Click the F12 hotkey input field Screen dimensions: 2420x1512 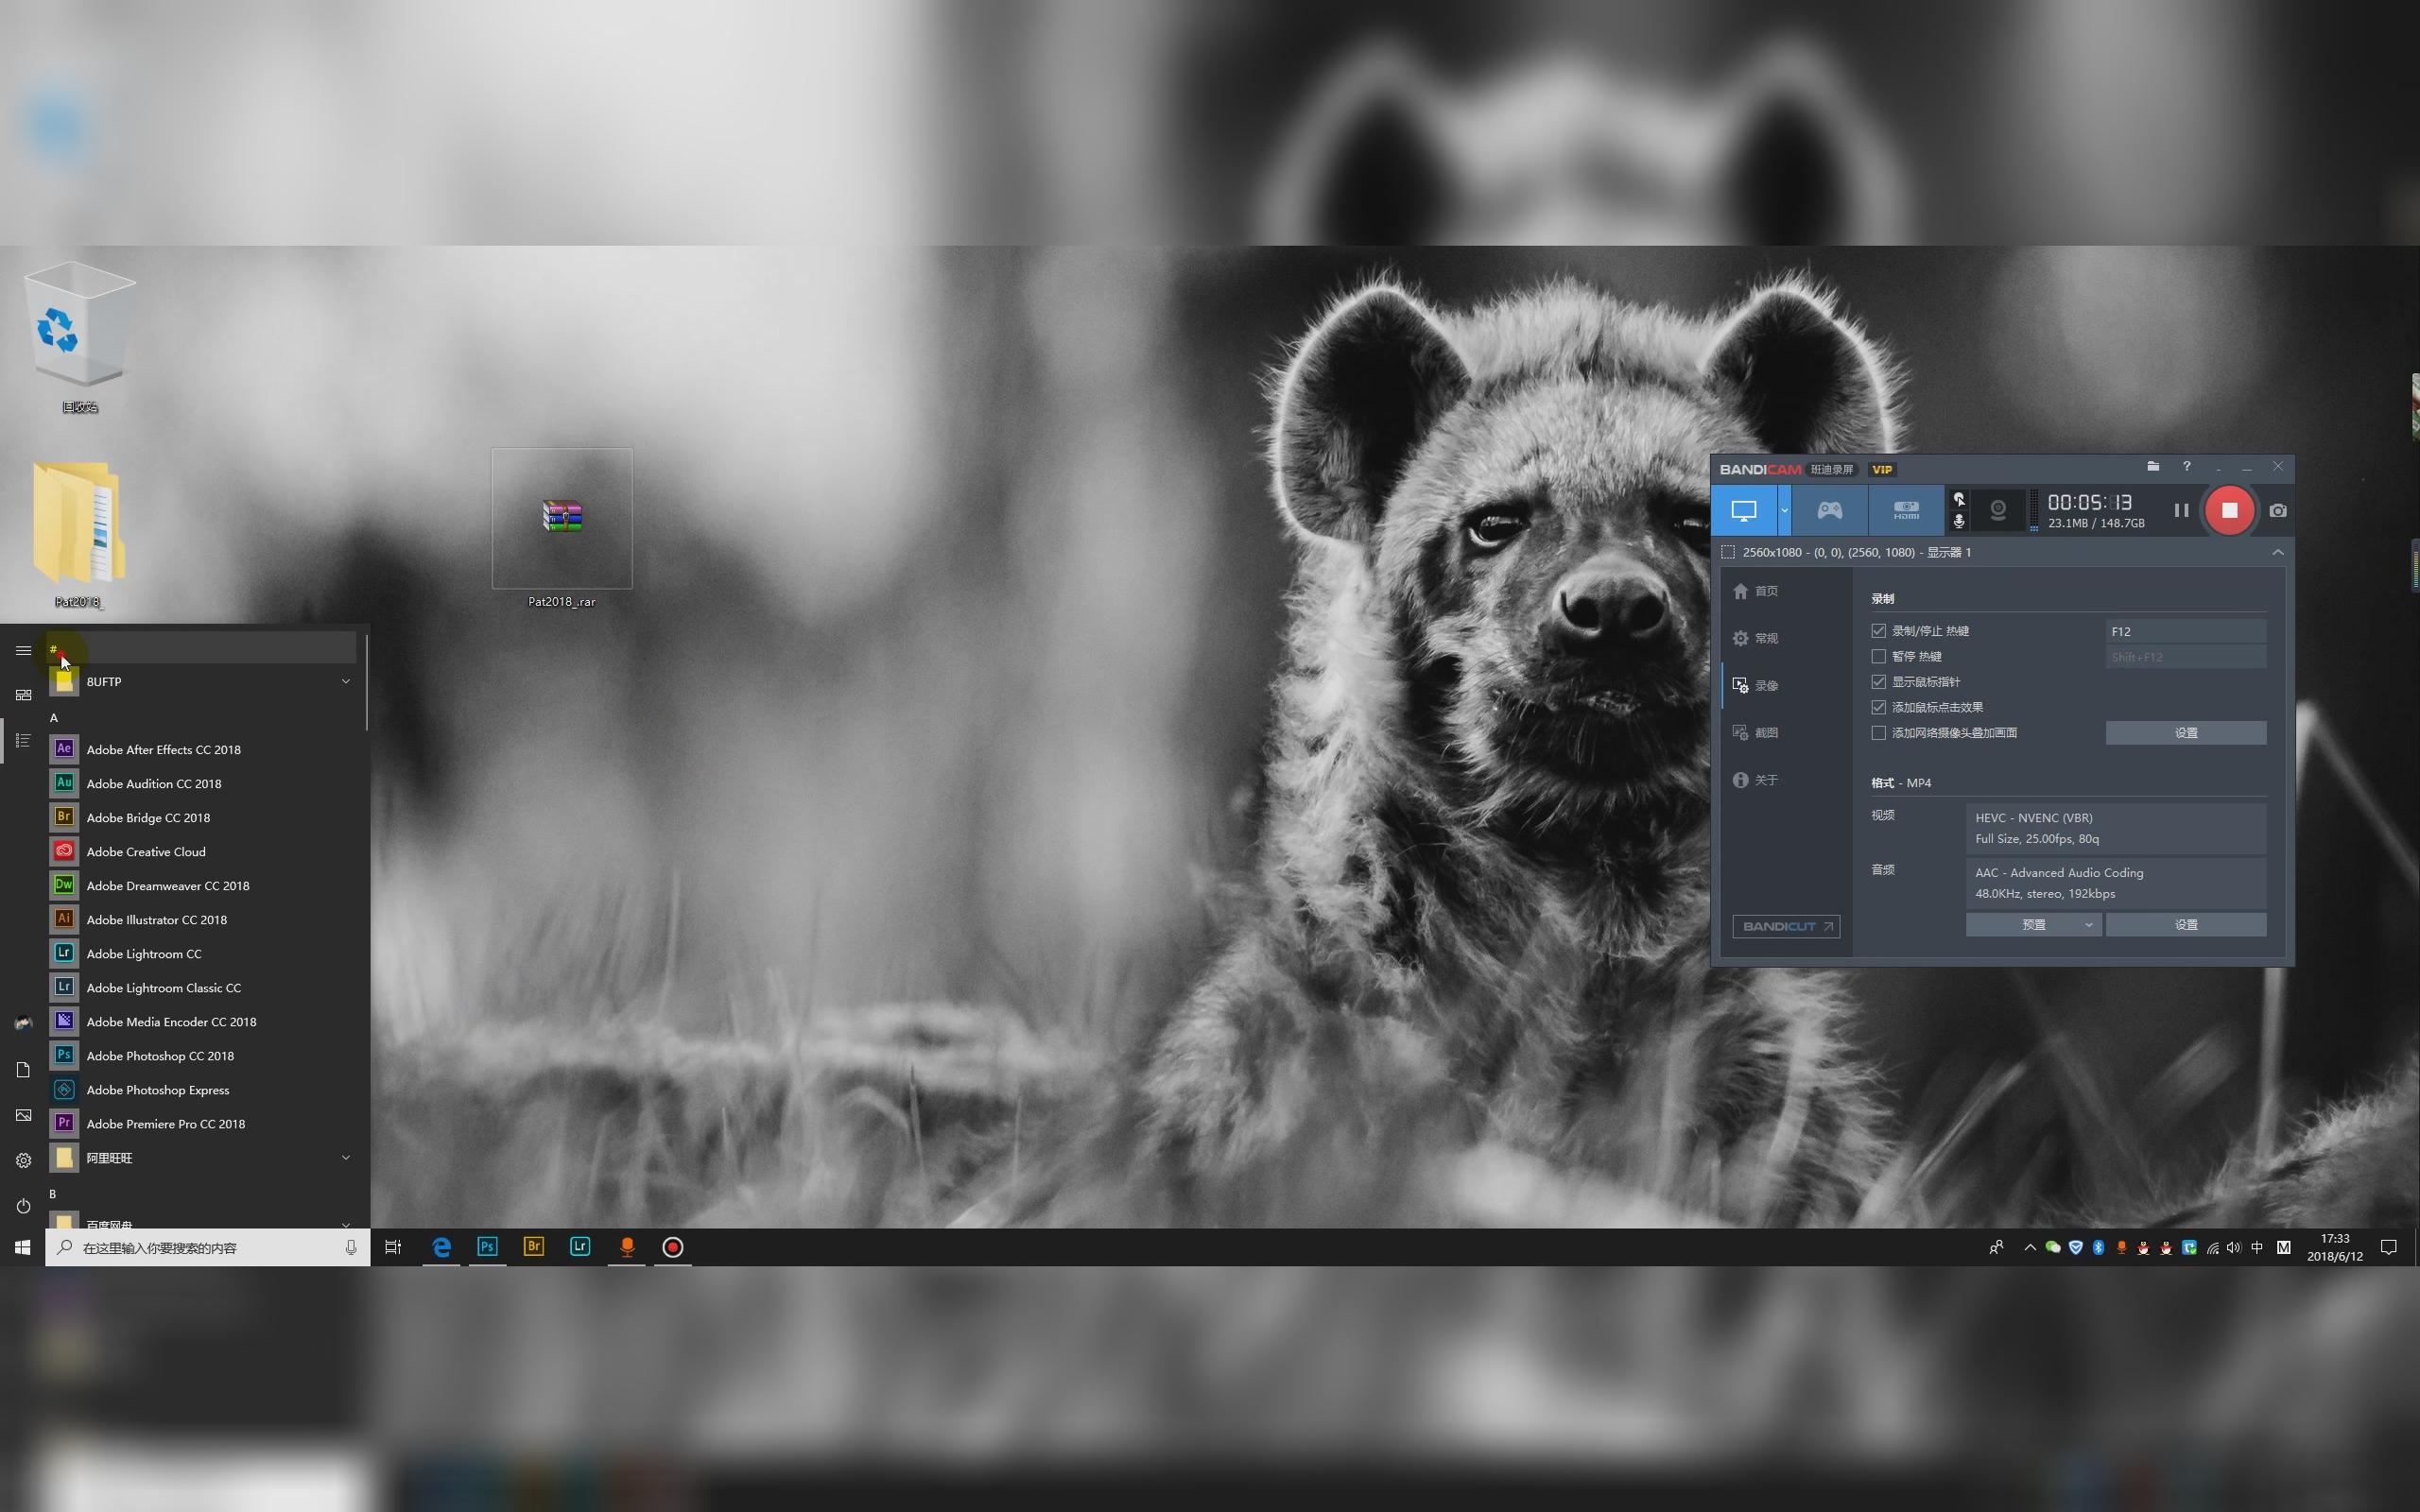[x=2186, y=630]
